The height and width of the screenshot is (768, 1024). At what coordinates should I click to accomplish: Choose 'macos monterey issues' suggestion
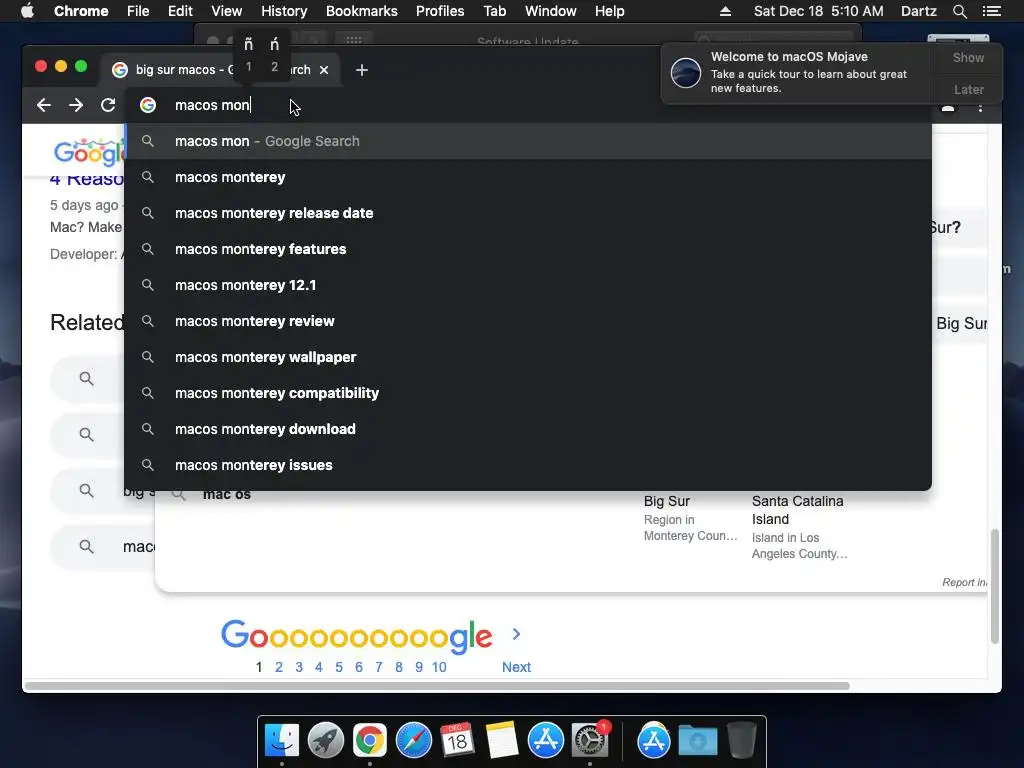click(528, 464)
